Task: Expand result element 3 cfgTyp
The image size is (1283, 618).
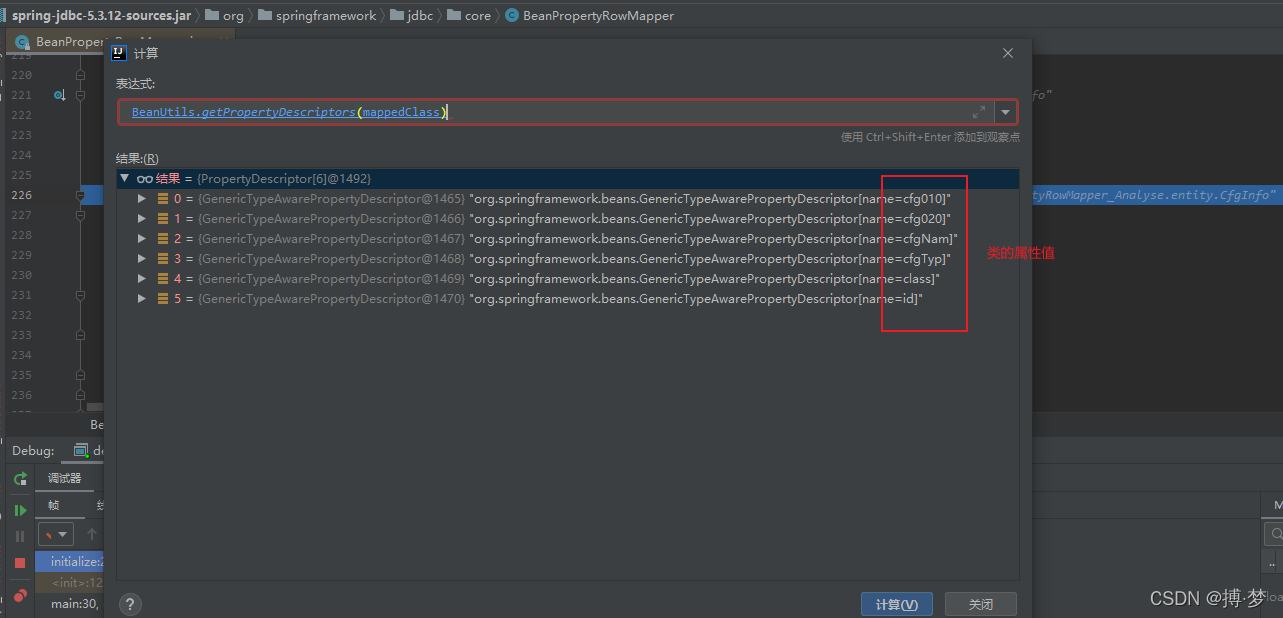Action: [x=142, y=259]
